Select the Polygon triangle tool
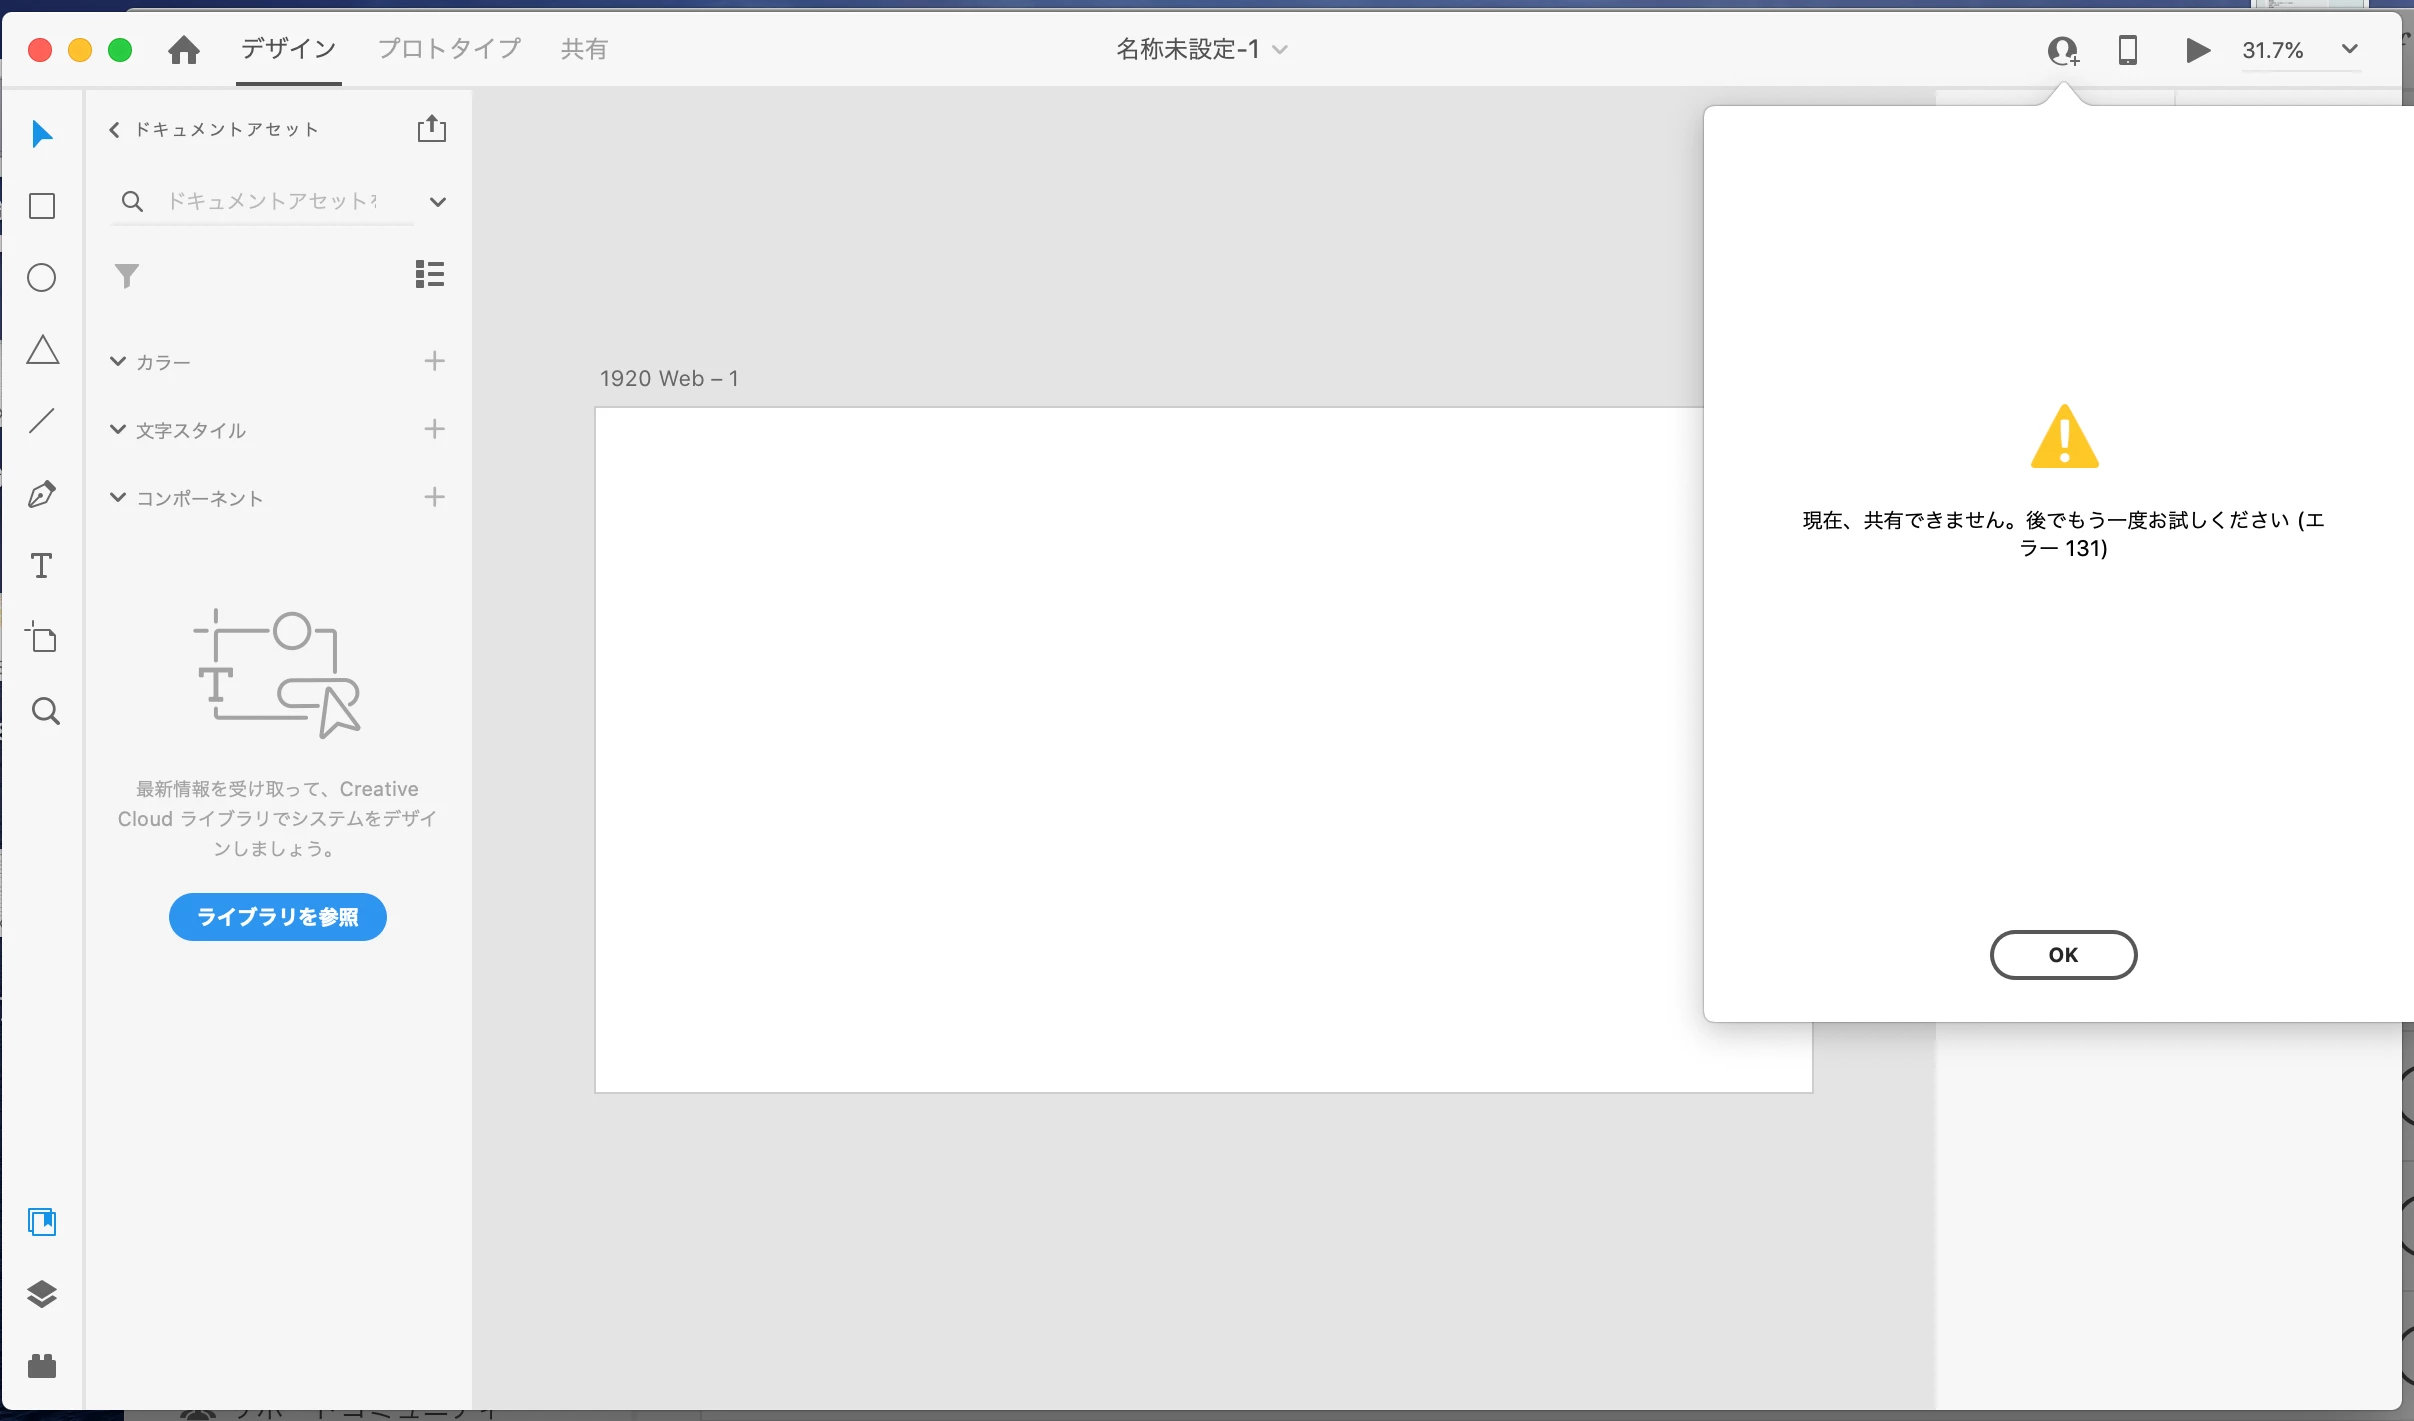The height and width of the screenshot is (1421, 2414). 42,350
